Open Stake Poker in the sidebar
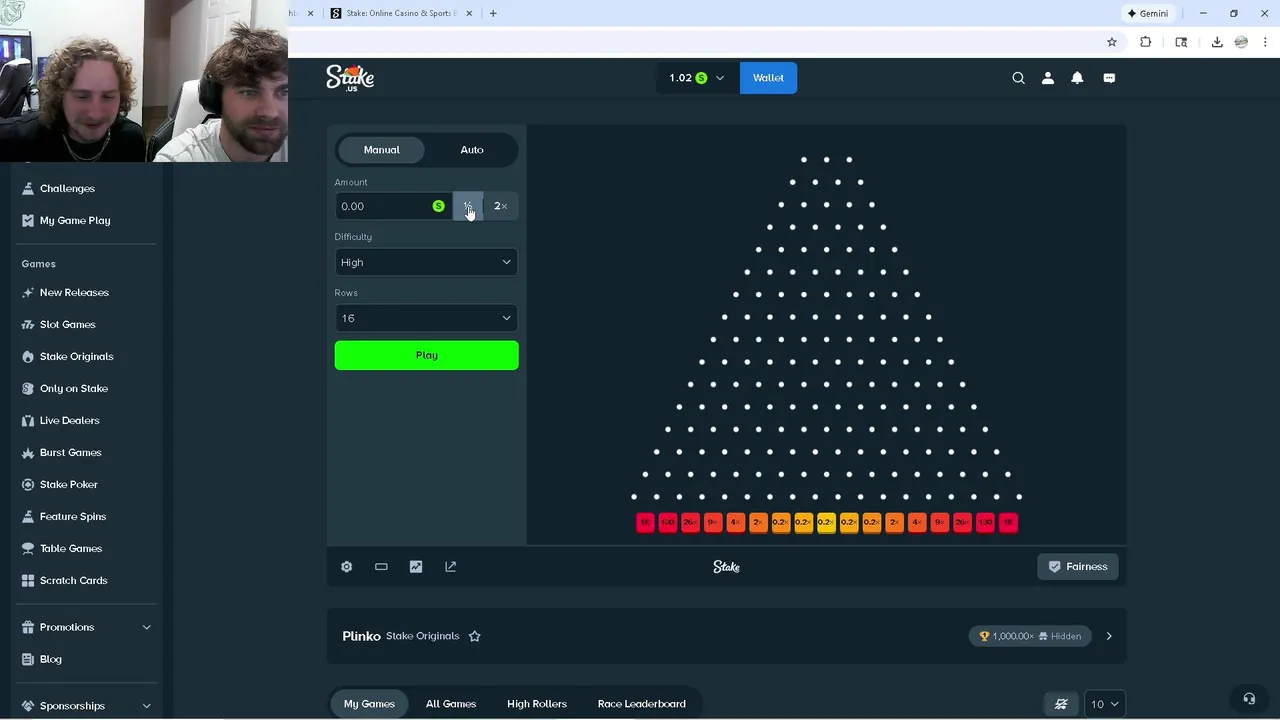Screen dimensions: 1280x720 [68, 484]
